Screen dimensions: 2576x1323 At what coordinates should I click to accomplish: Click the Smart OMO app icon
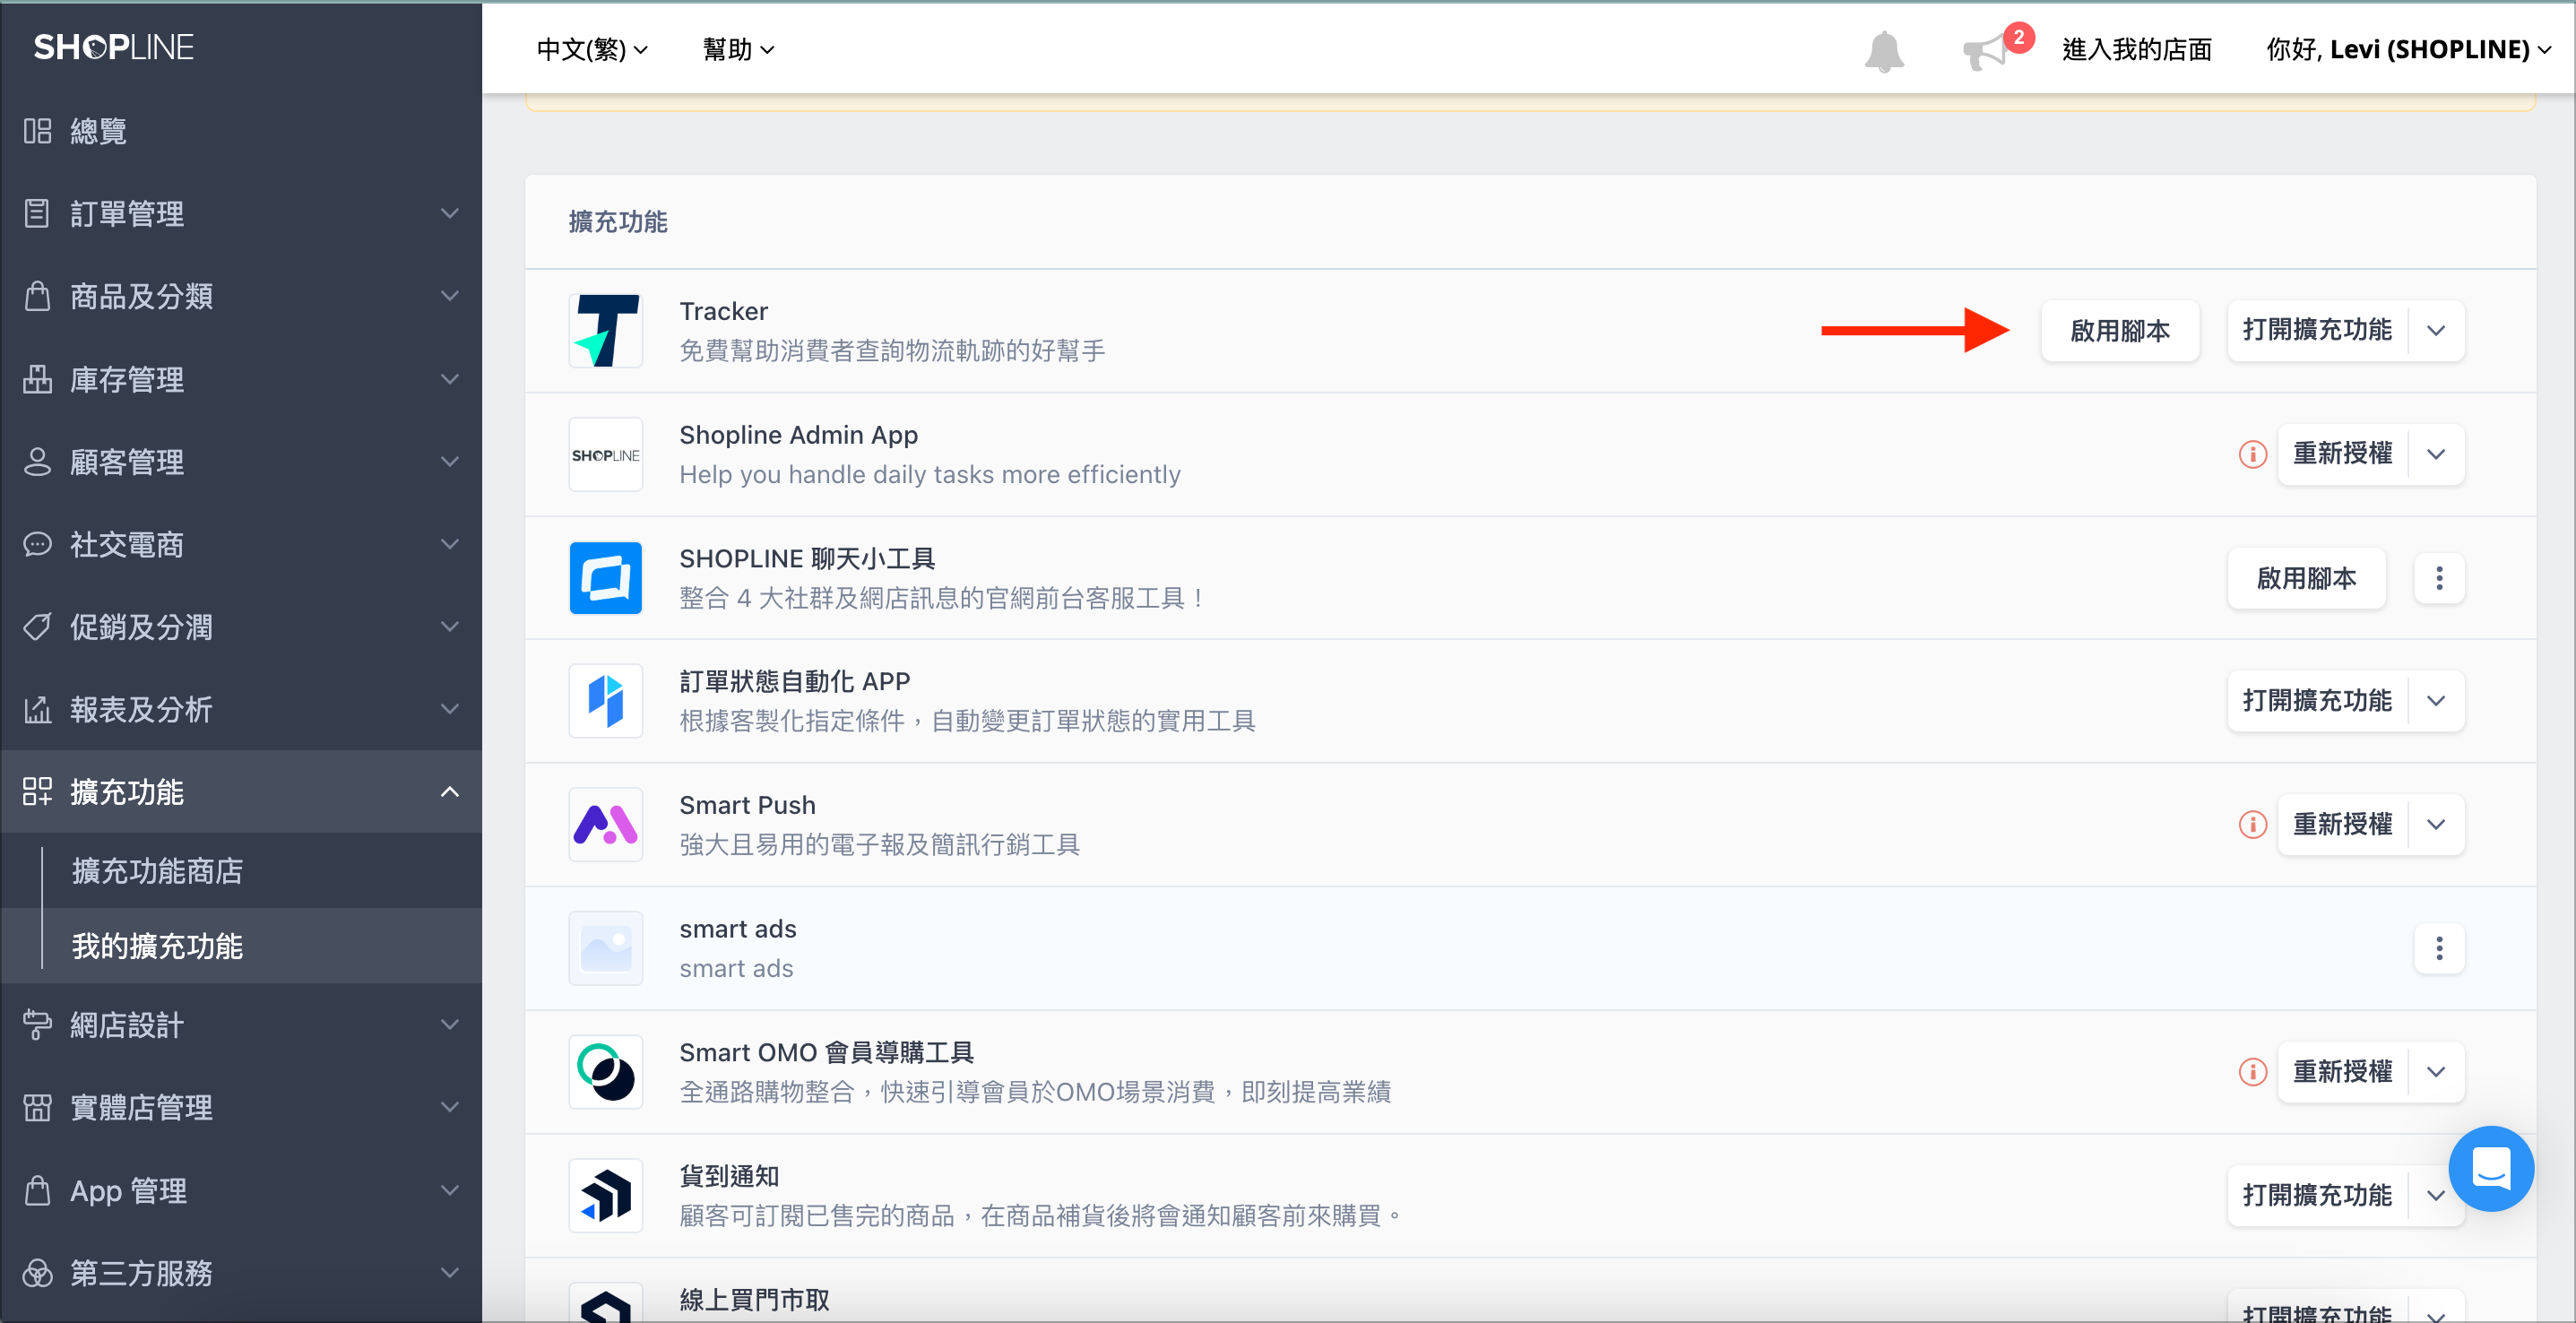605,1072
